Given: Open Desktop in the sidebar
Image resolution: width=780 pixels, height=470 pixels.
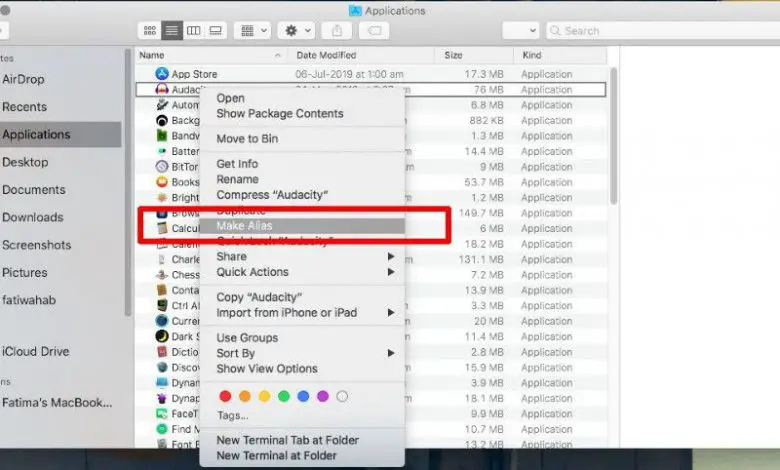Looking at the screenshot, I should (25, 162).
